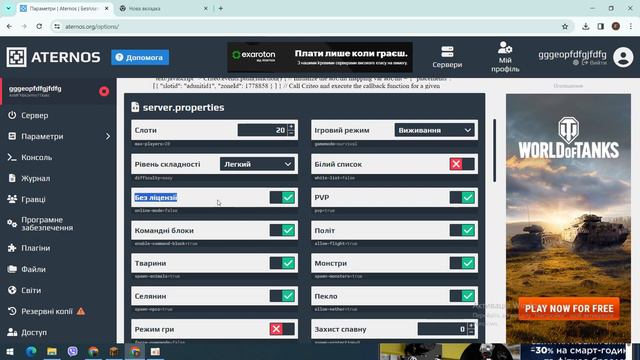
Task: Toggle the Білий список switch
Action: tap(462, 164)
